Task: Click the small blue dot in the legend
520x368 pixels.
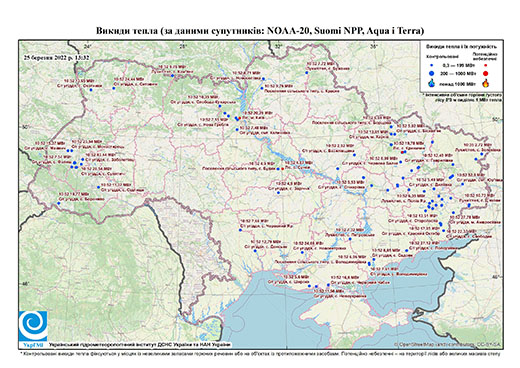Action: pos(432,66)
